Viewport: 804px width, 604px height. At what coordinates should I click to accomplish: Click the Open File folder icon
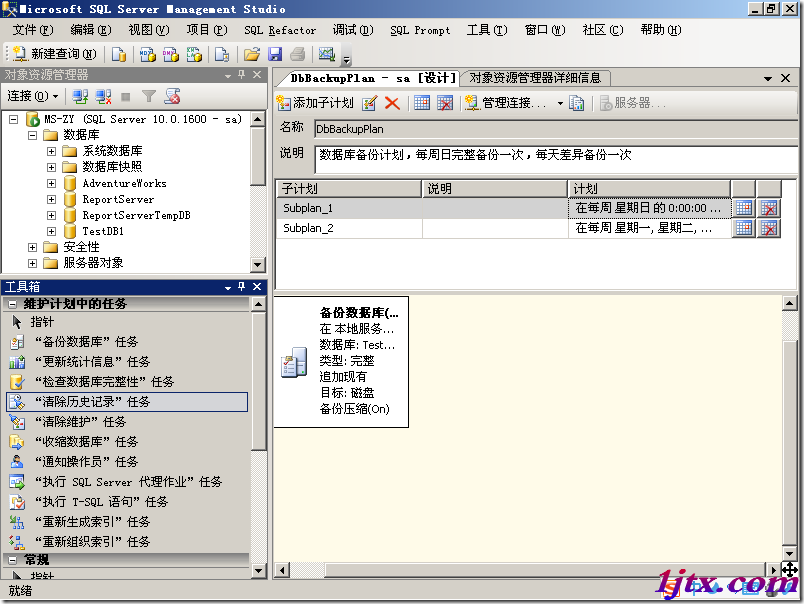click(x=252, y=54)
